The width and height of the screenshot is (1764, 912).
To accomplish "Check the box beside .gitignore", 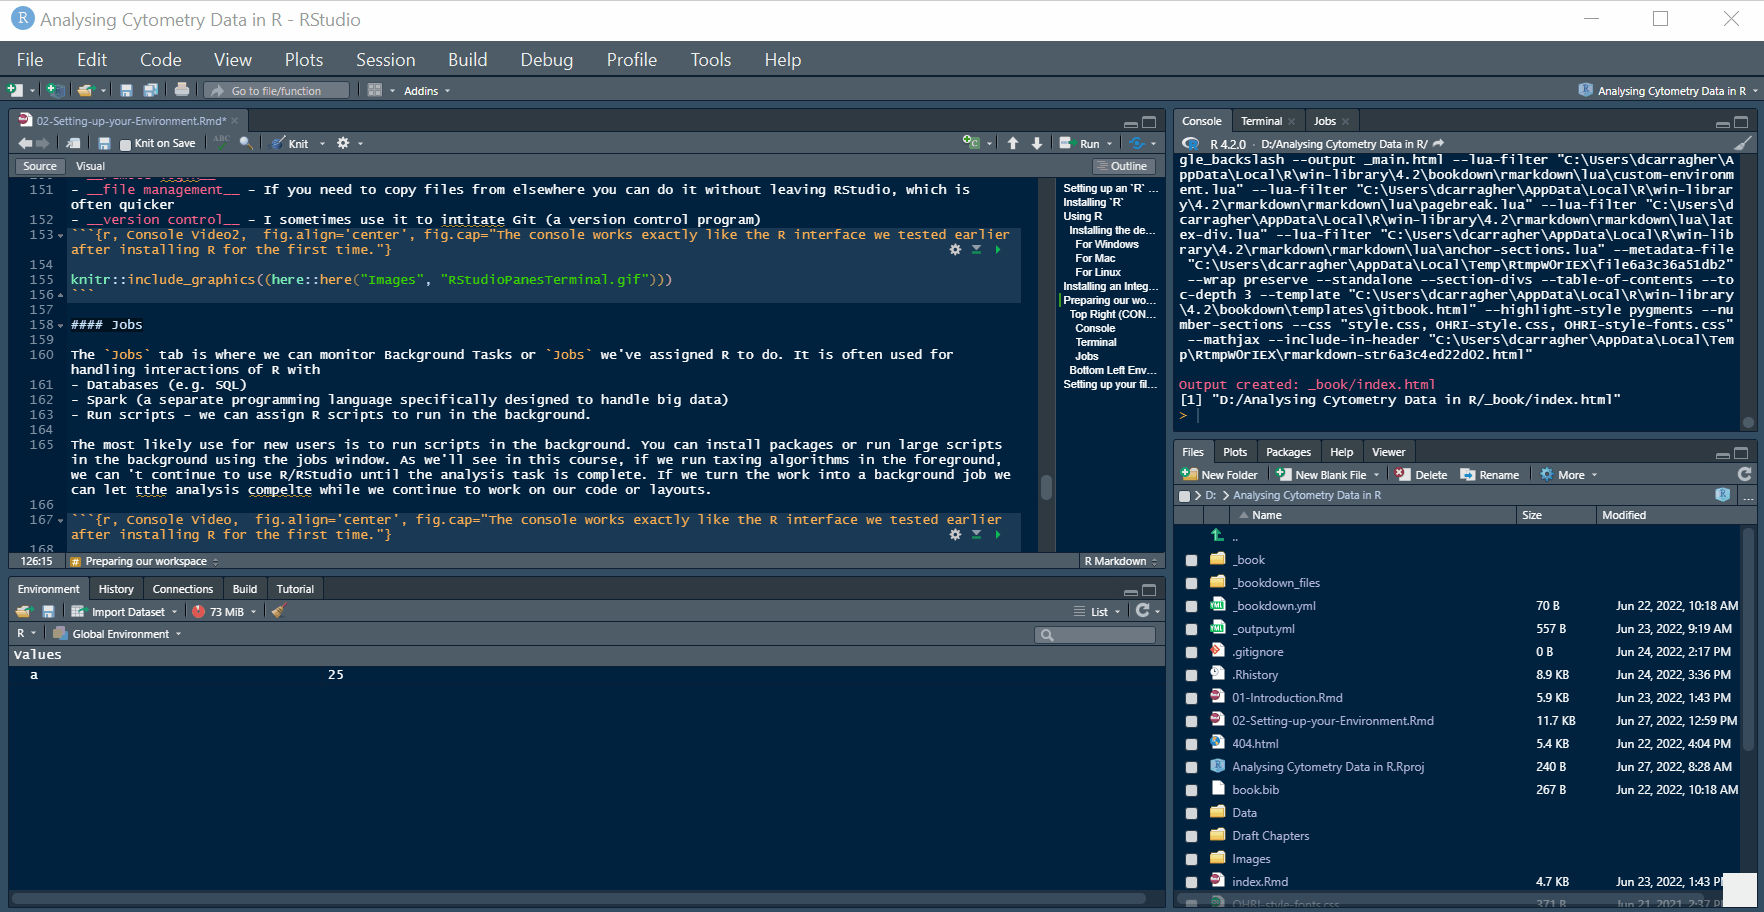I will [x=1191, y=652].
